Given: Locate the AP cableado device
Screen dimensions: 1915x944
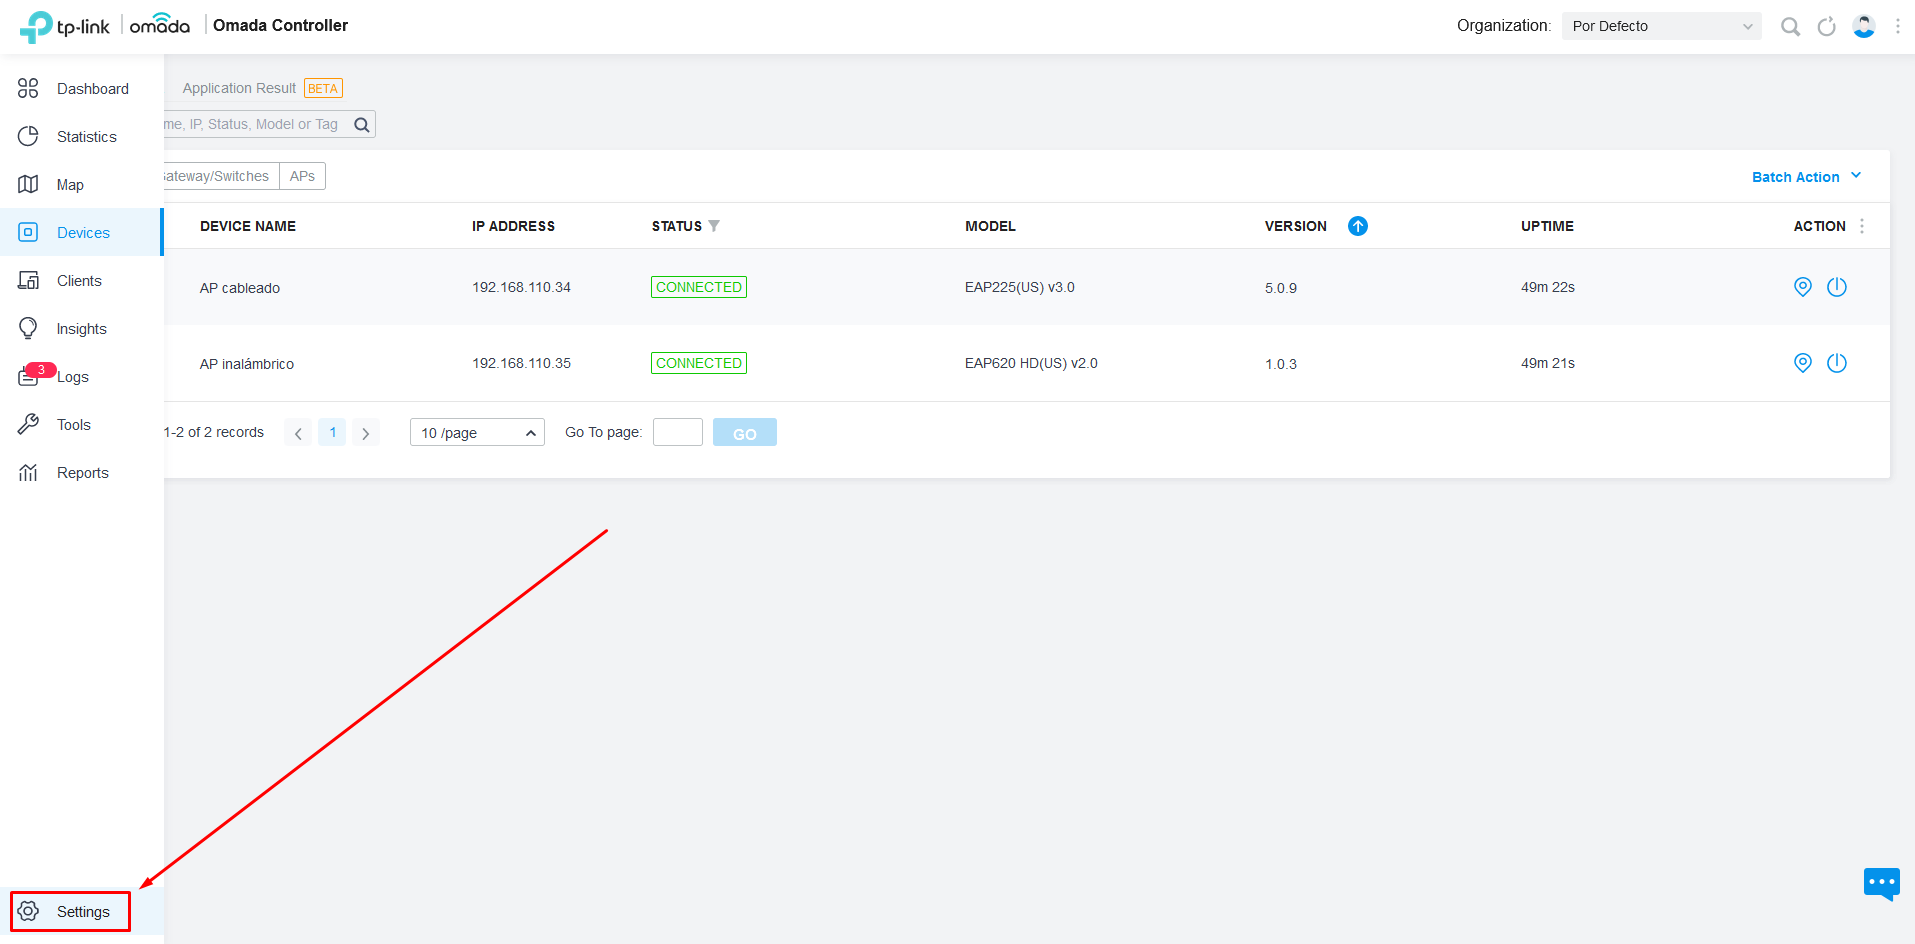Looking at the screenshot, I should click(1802, 287).
